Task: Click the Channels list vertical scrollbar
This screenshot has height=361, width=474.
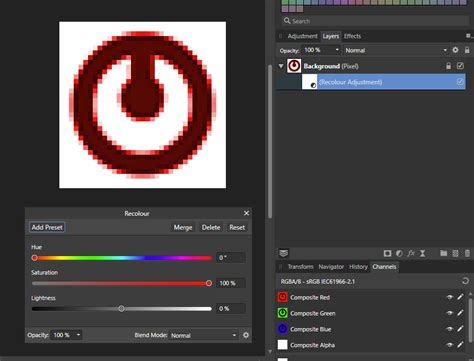Action: (470, 320)
